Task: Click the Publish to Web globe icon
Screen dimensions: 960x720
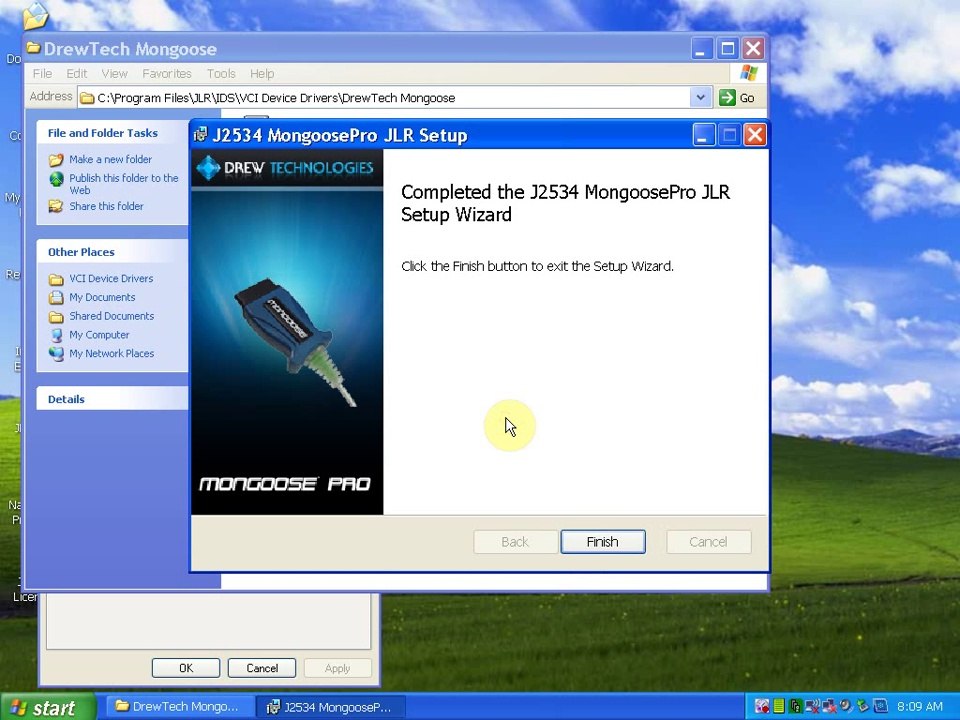Action: (56, 179)
